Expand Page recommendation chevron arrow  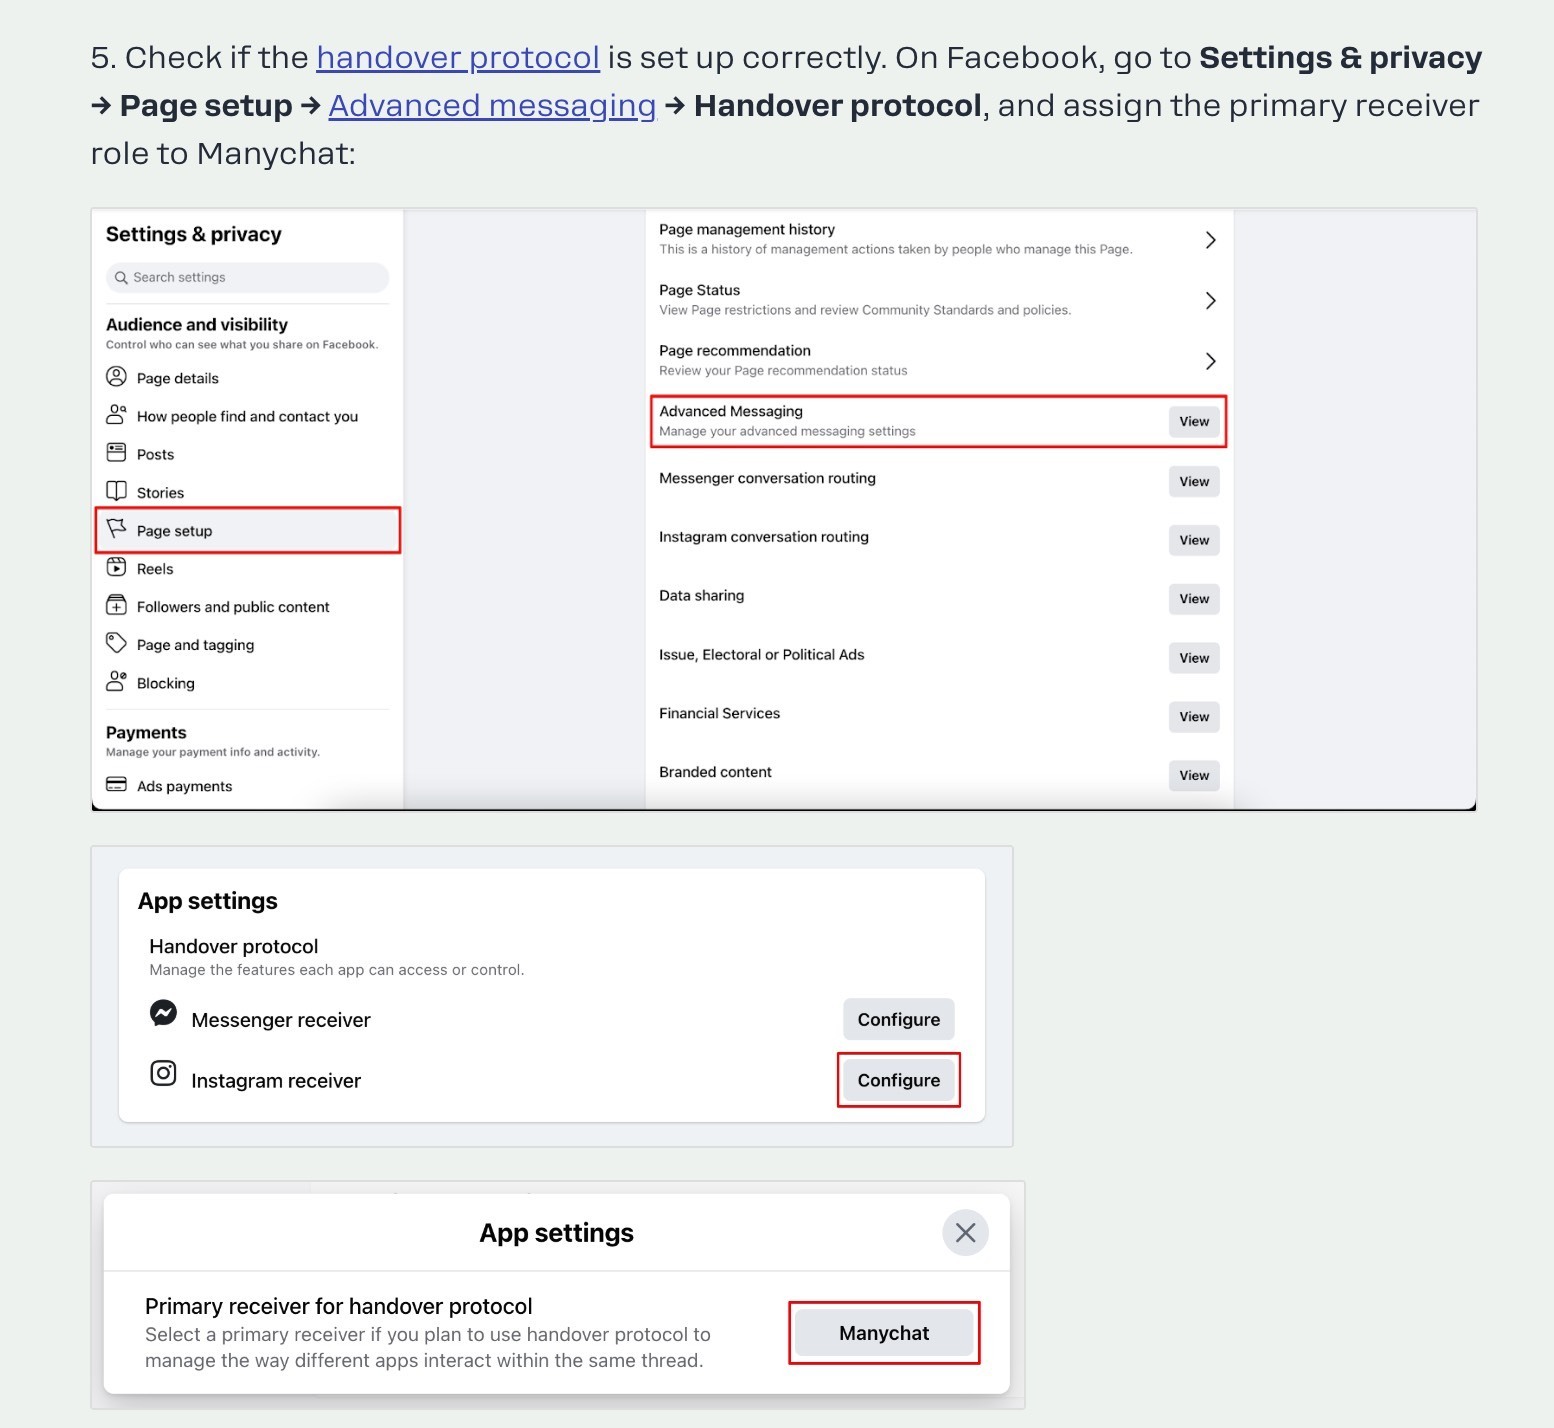click(1210, 361)
